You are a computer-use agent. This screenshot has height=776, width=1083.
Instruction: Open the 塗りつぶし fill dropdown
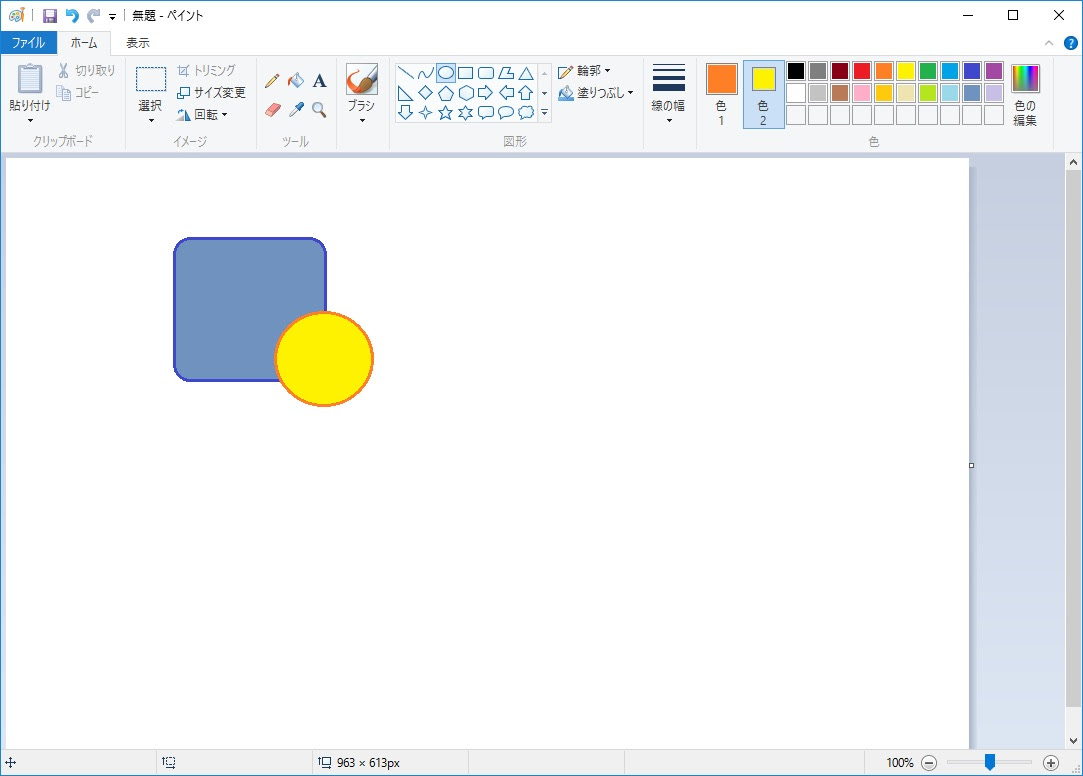coord(595,93)
